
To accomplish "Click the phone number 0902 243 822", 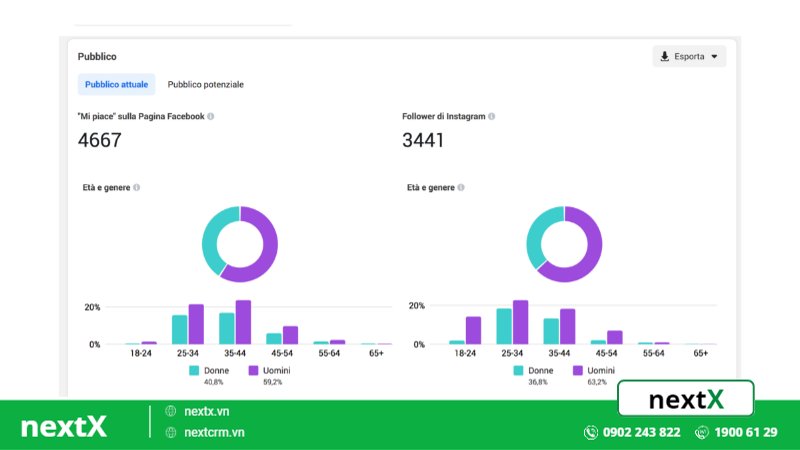I will coord(642,432).
